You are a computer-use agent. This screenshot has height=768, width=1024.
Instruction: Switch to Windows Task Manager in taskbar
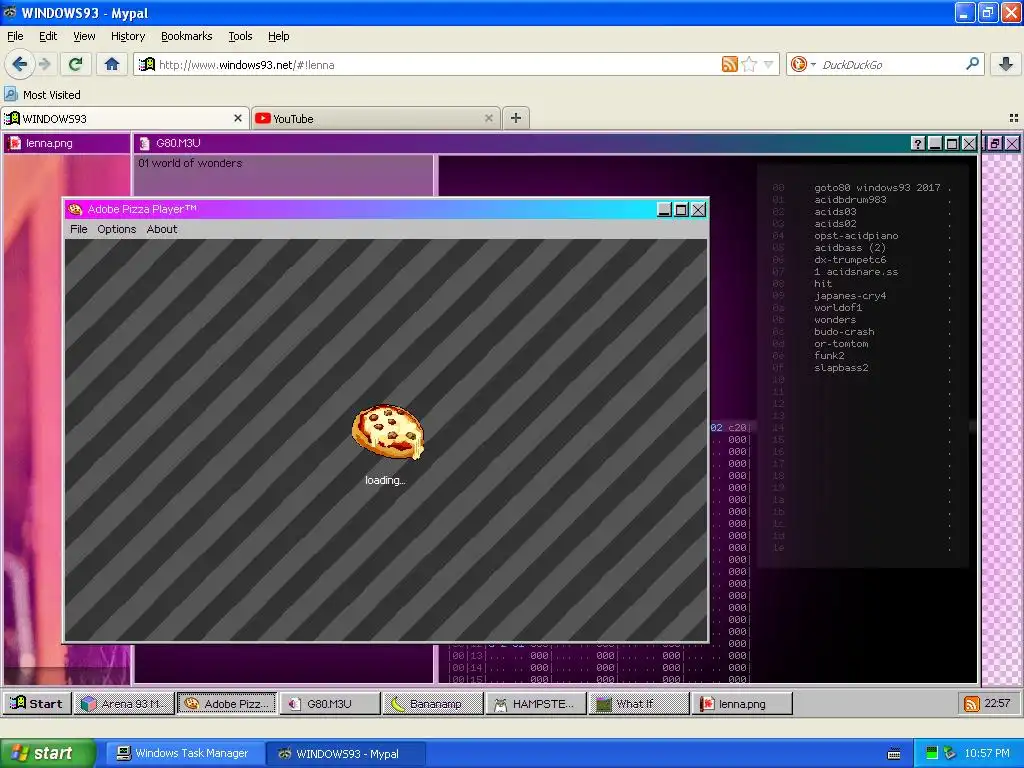coord(184,754)
